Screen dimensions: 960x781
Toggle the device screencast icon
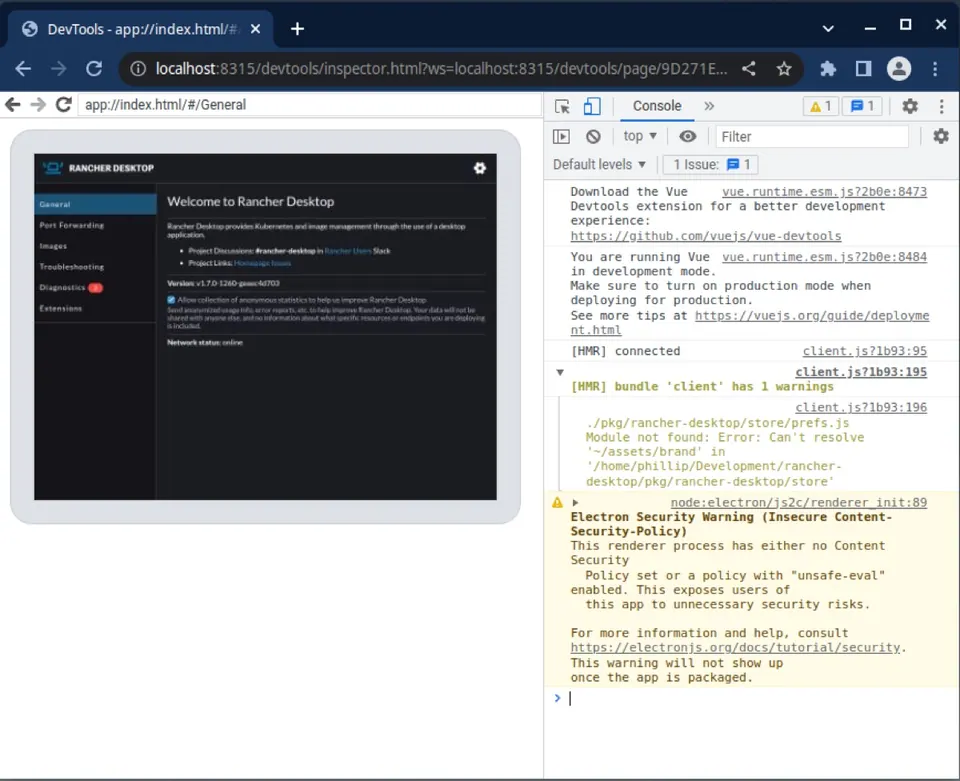(591, 106)
